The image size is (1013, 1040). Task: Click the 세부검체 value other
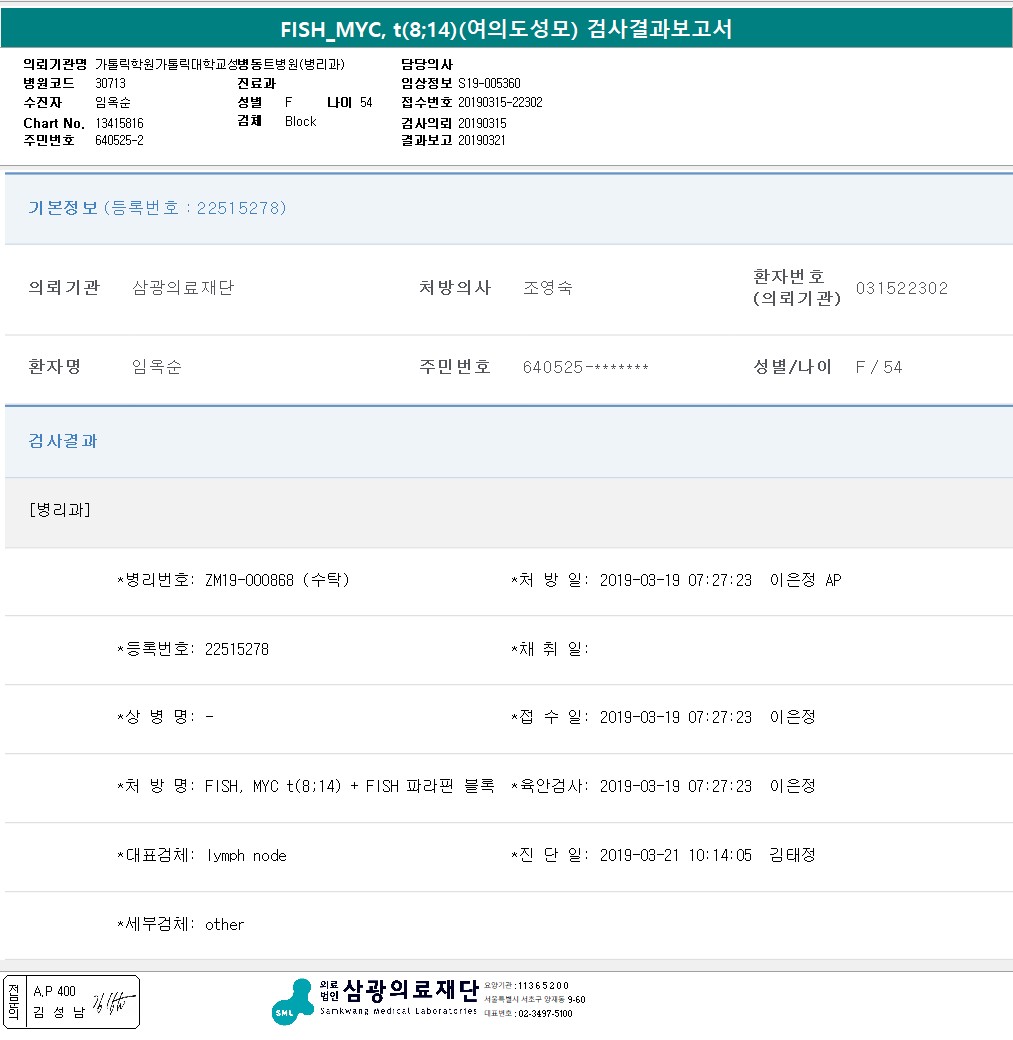click(224, 925)
